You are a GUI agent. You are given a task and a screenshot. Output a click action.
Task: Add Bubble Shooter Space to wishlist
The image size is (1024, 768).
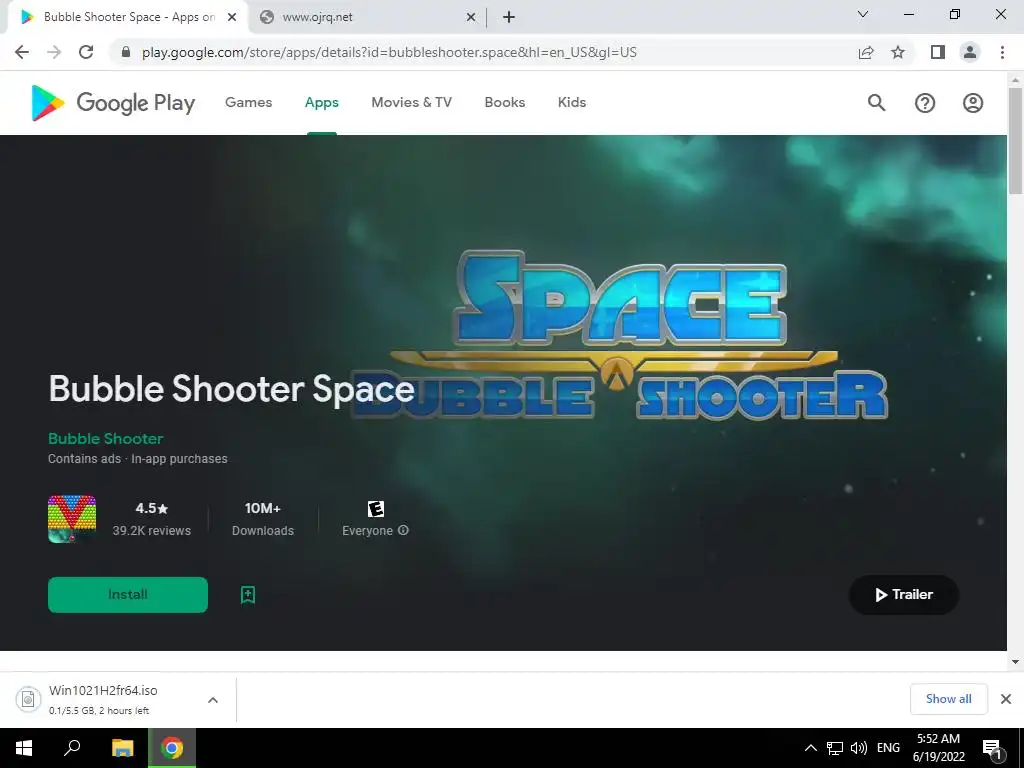[x=248, y=594]
